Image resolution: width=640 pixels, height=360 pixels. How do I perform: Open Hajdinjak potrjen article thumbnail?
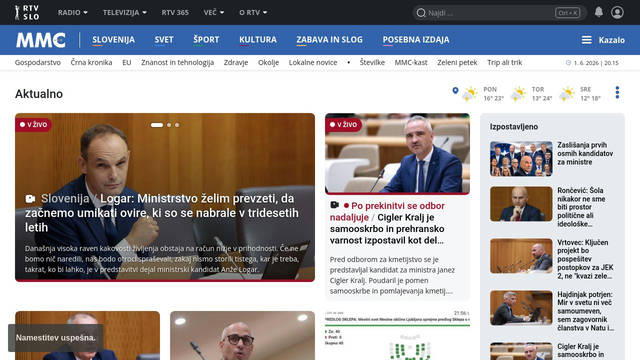tap(521, 308)
